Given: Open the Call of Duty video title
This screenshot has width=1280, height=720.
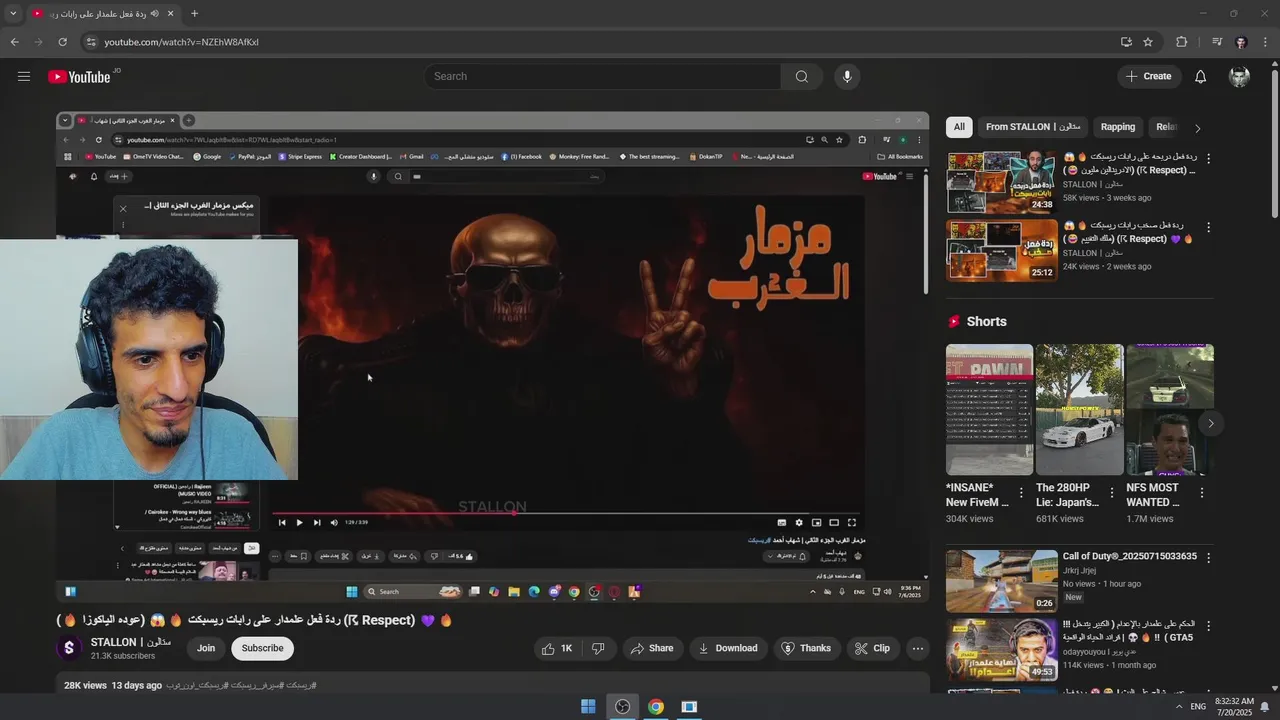Looking at the screenshot, I should tap(1129, 556).
